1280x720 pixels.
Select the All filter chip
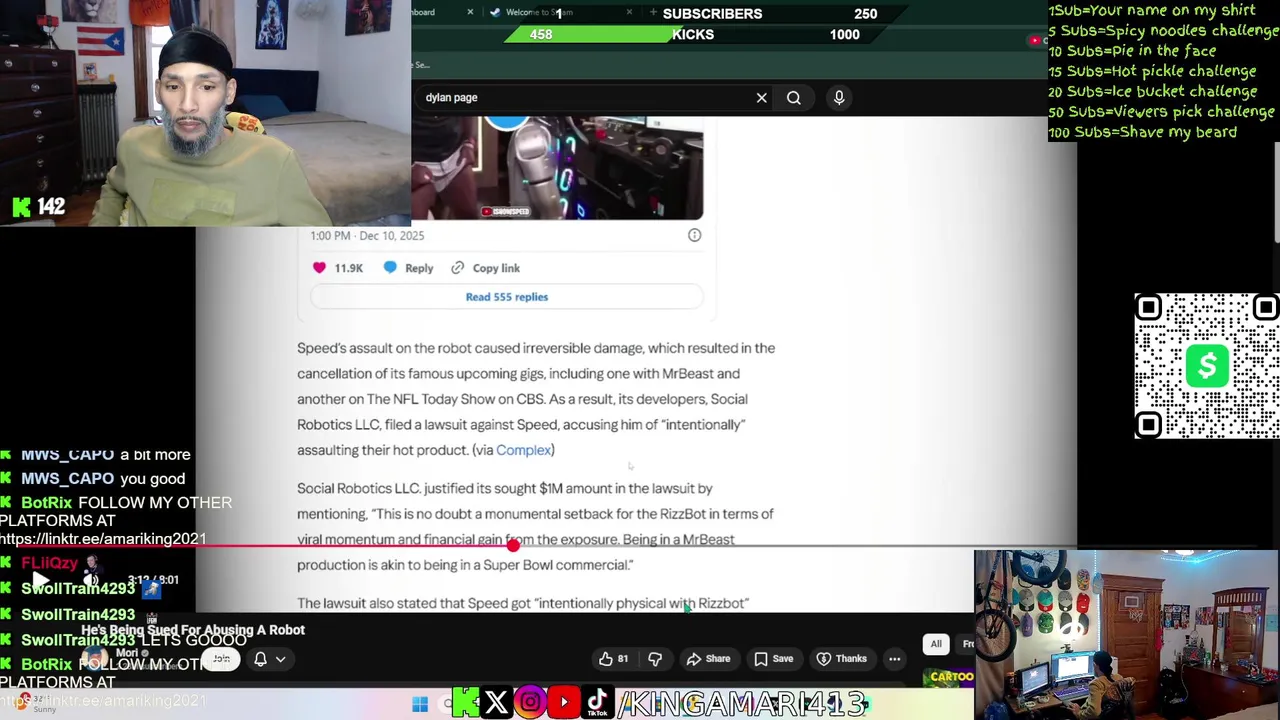click(936, 644)
